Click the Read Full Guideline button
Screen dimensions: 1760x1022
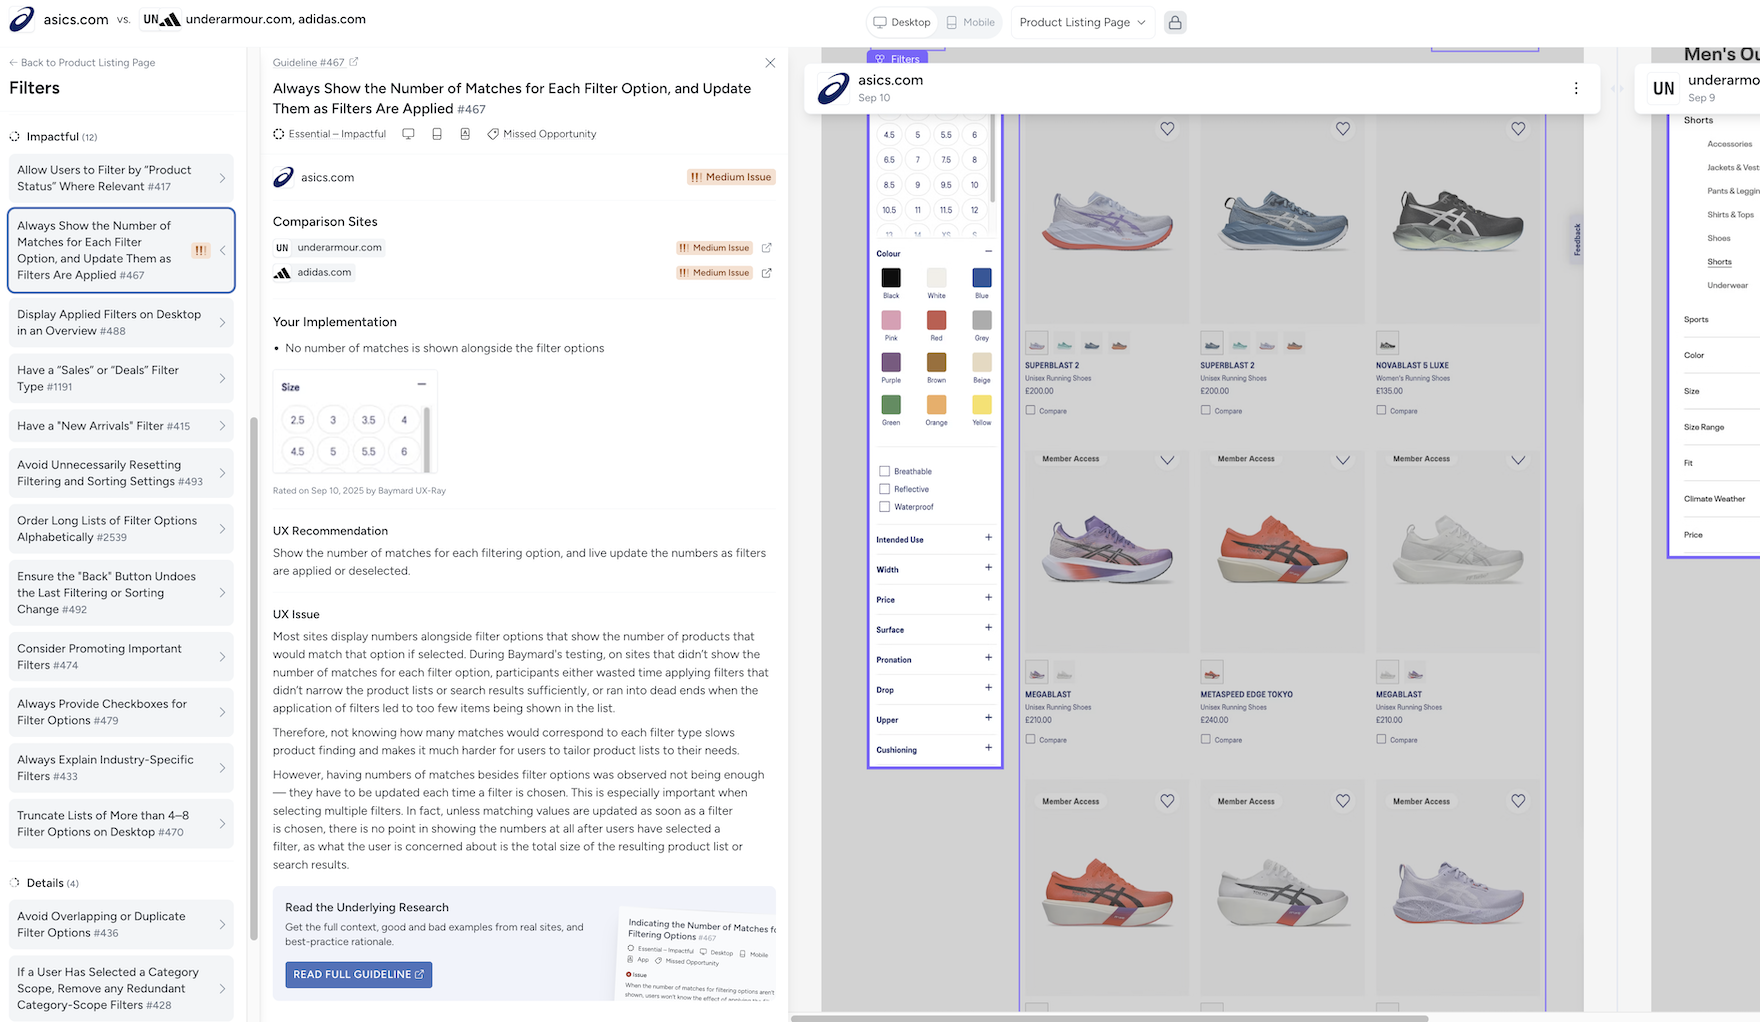point(358,974)
